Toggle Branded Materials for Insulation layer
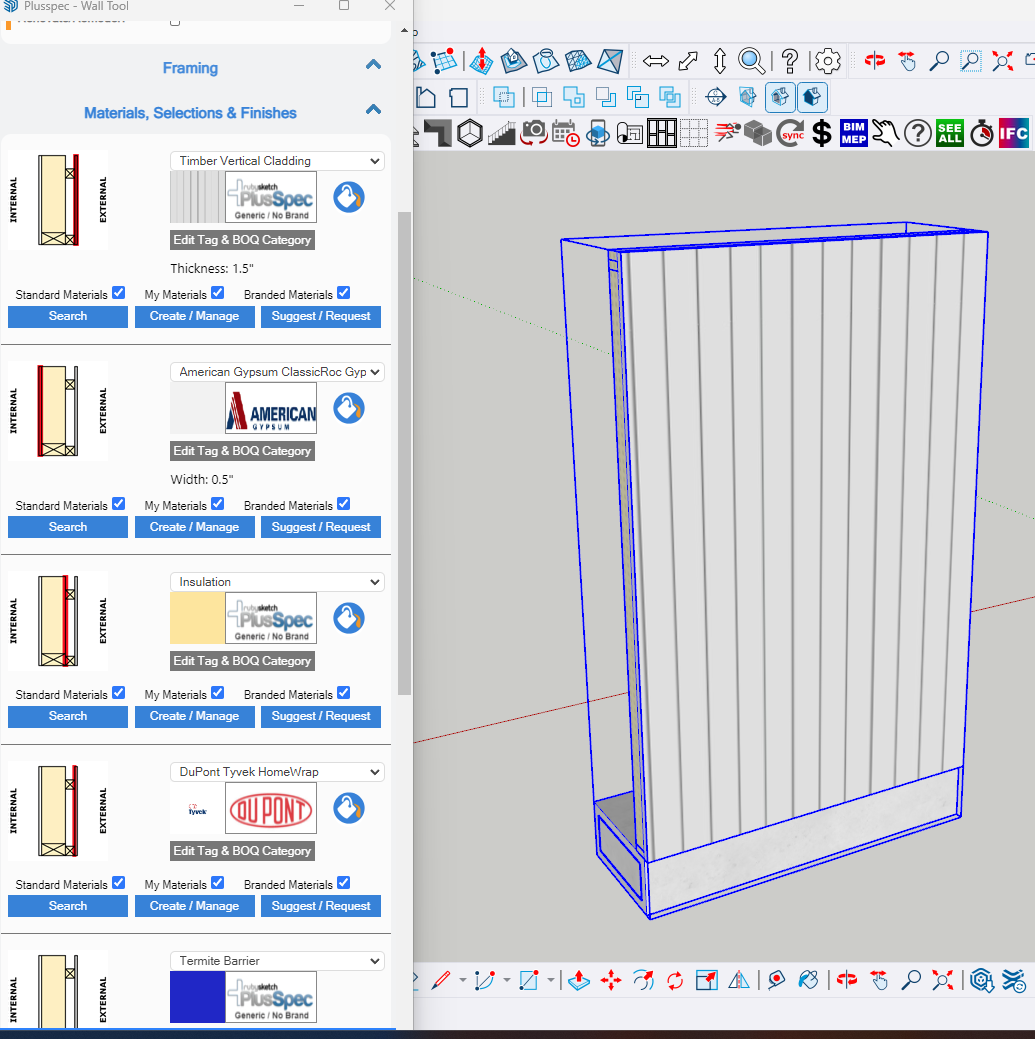Viewport: 1035px width, 1039px height. point(343,692)
